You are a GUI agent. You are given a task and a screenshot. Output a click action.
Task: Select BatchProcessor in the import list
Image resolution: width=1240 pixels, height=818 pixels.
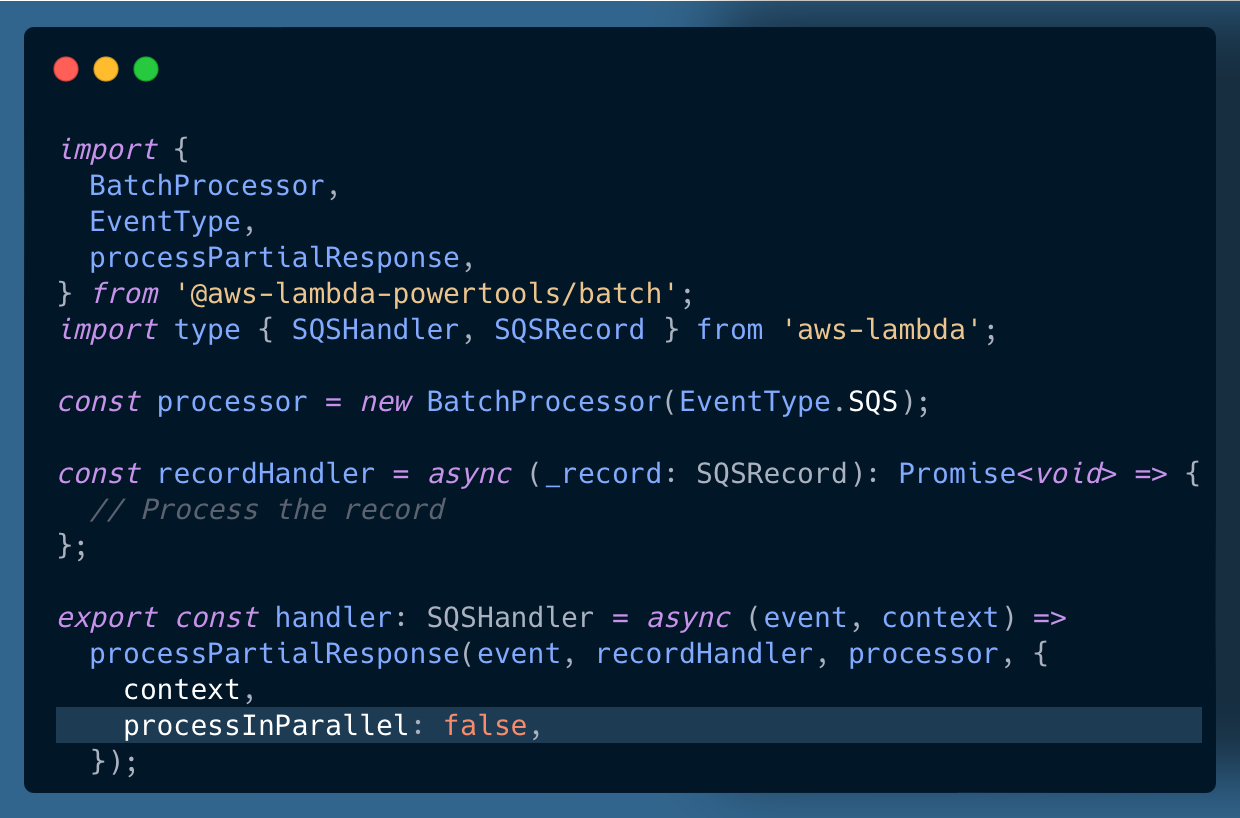207,186
